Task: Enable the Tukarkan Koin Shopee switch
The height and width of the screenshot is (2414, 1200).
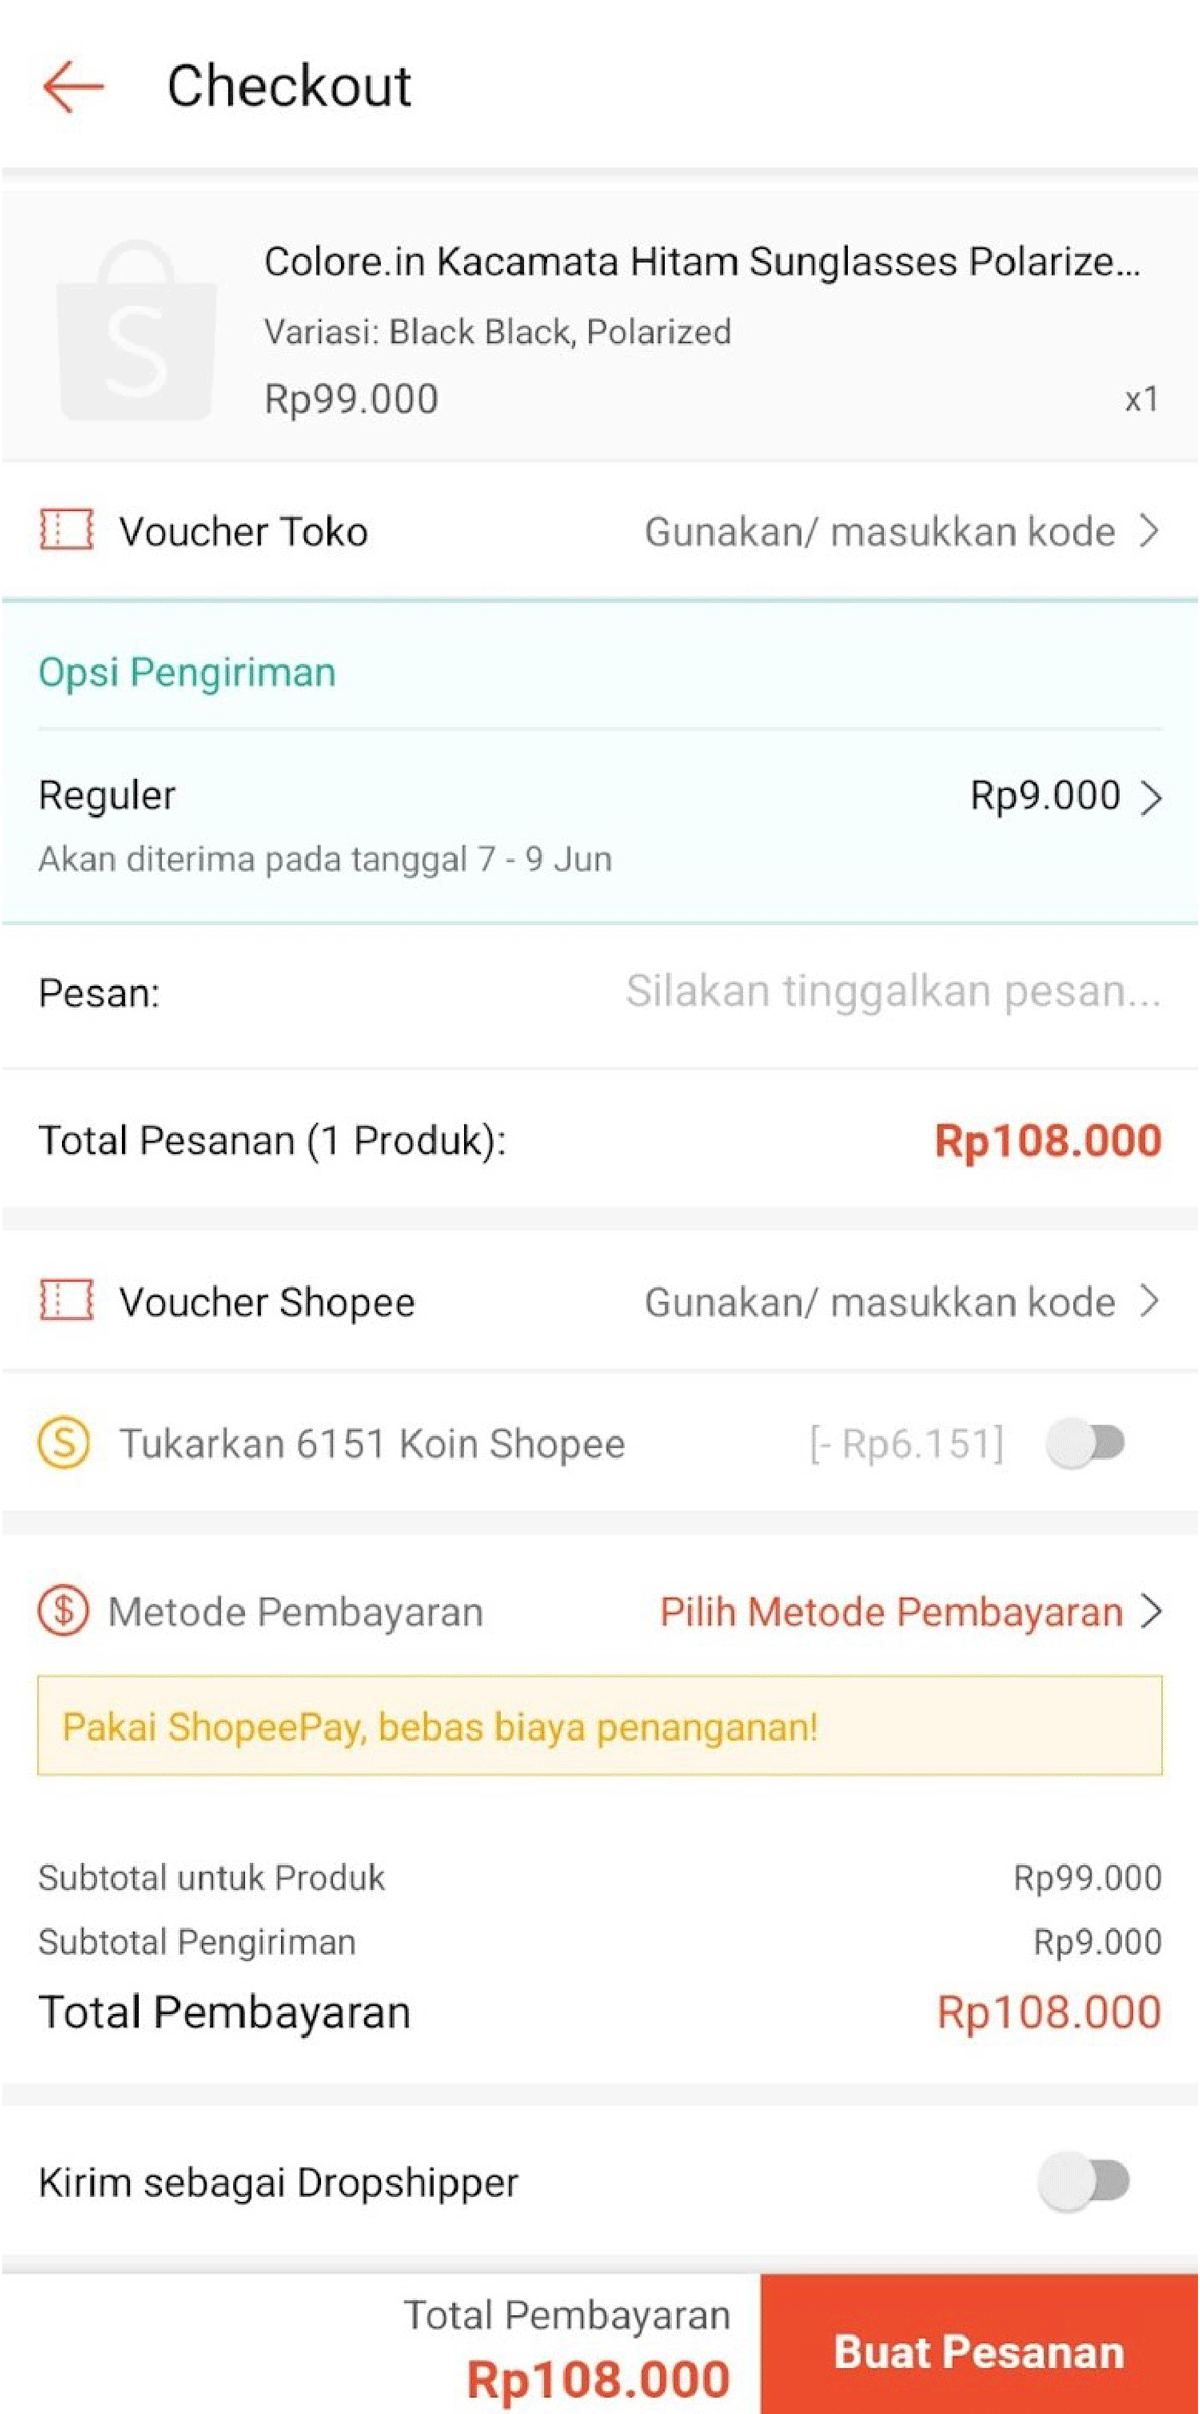Action: point(1086,1443)
